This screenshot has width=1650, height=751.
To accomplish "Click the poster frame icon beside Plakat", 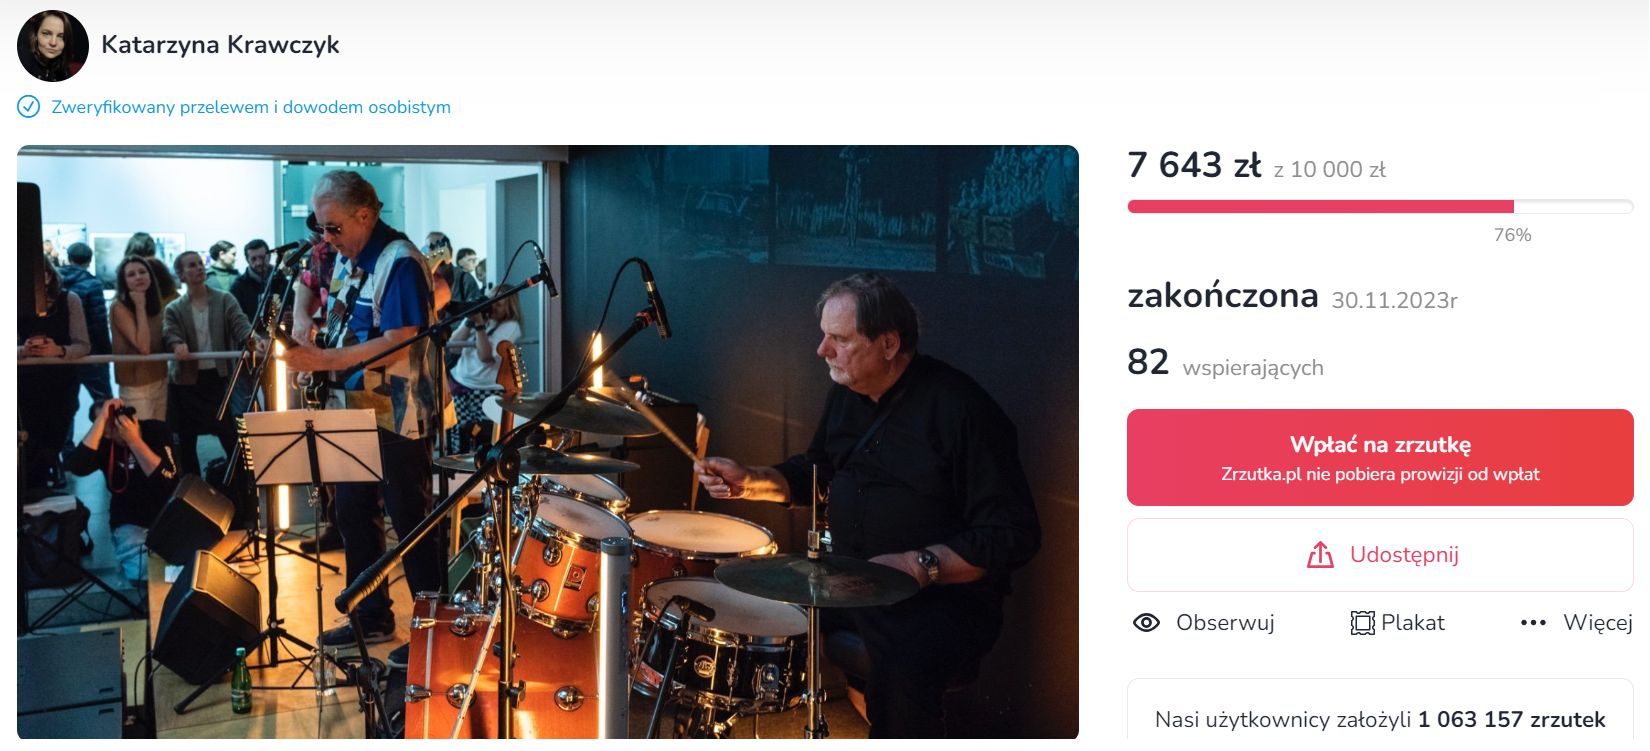I will (1362, 623).
